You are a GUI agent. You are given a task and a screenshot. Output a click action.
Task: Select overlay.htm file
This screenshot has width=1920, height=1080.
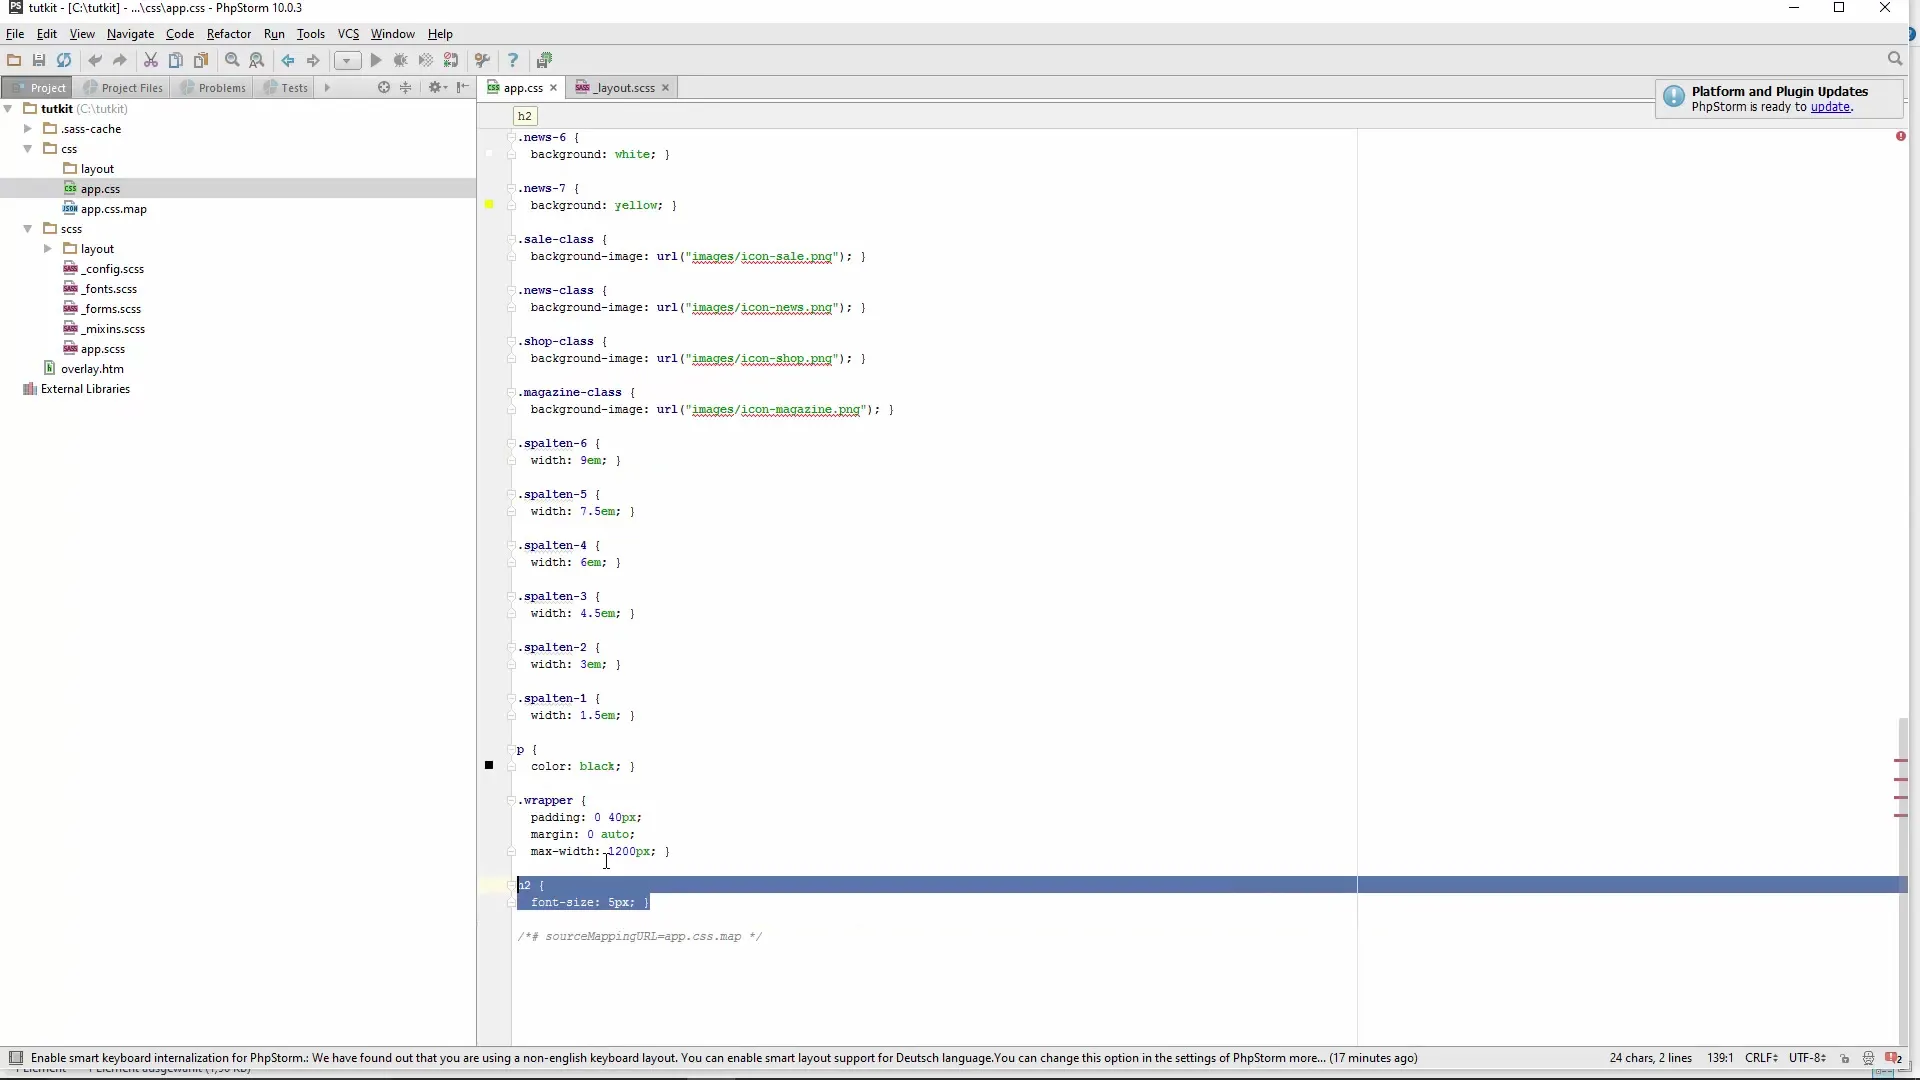[x=83, y=369]
